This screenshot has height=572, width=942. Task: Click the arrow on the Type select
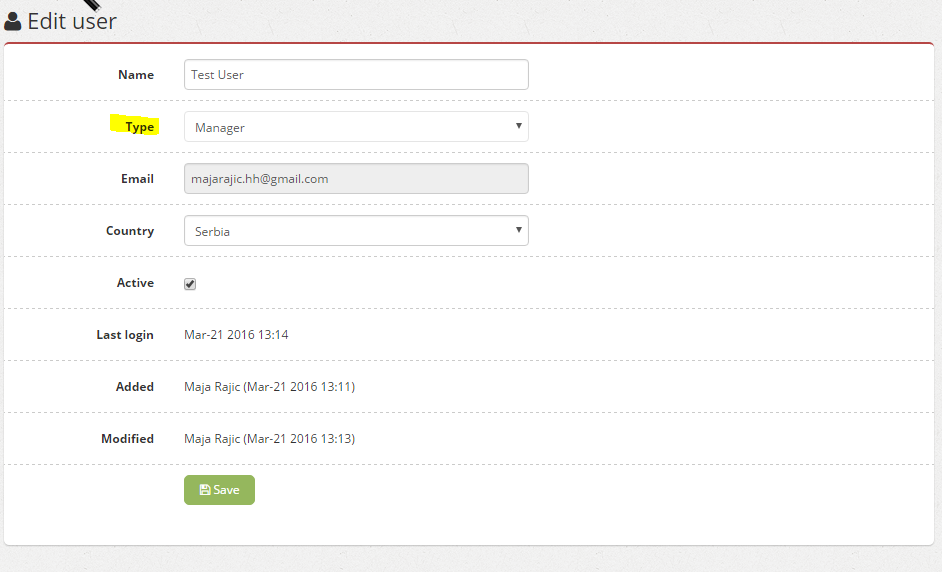[x=518, y=126]
